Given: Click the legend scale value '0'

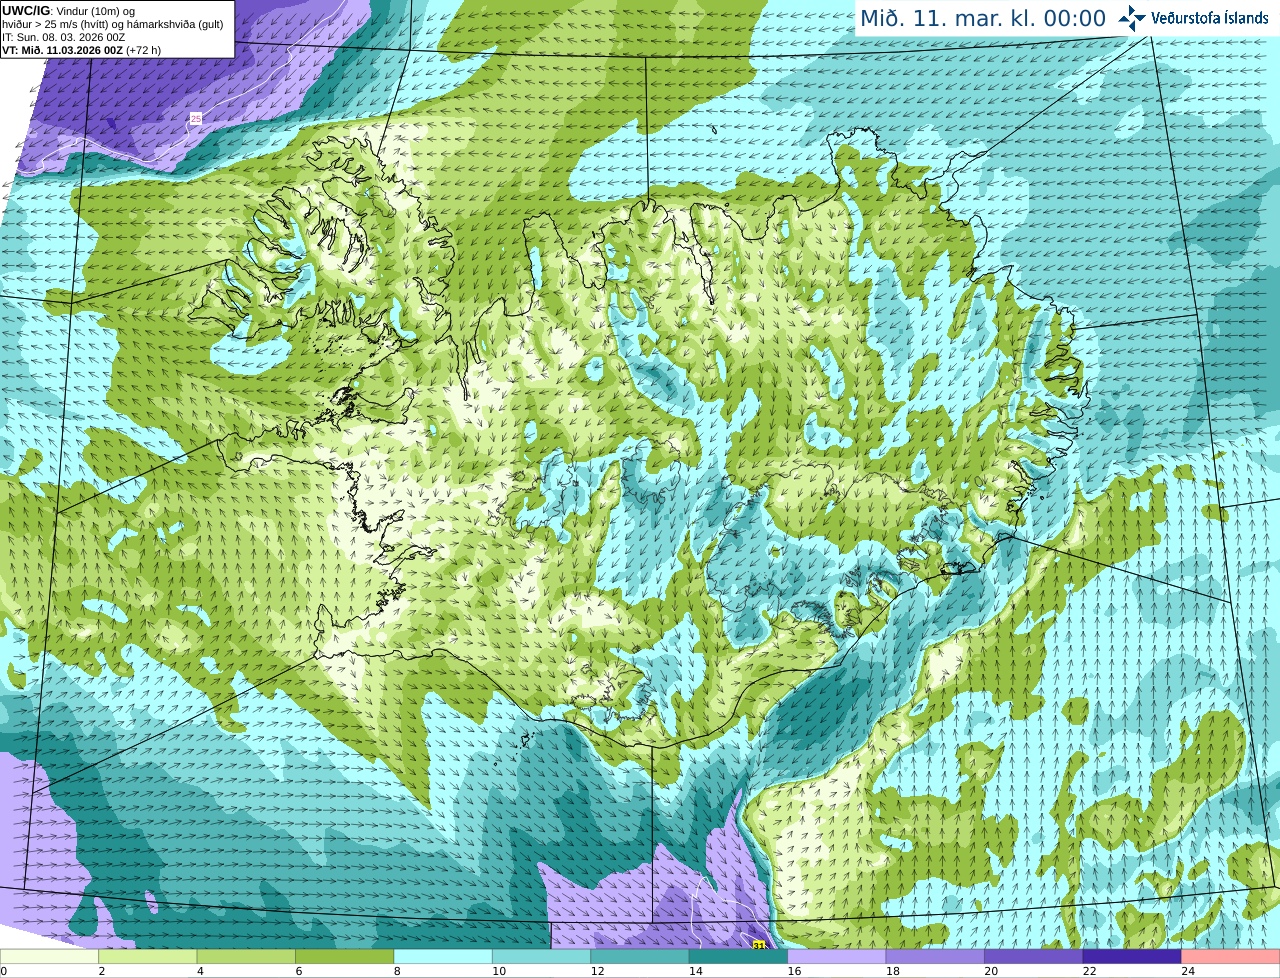Looking at the screenshot, I should (x=3, y=971).
